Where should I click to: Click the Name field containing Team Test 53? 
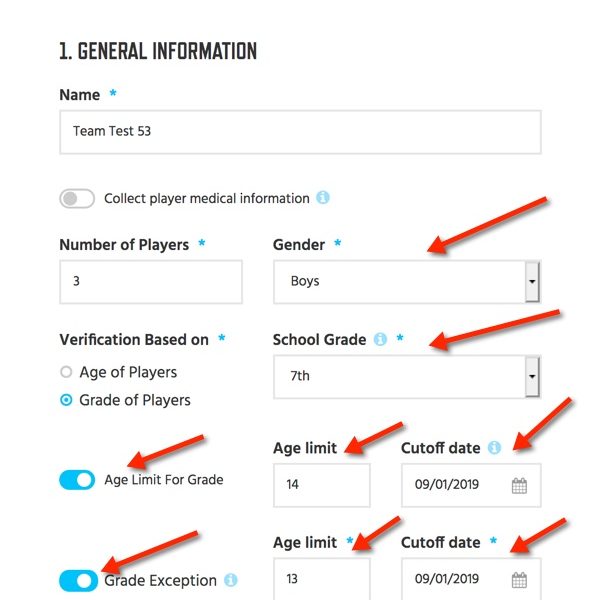point(300,132)
